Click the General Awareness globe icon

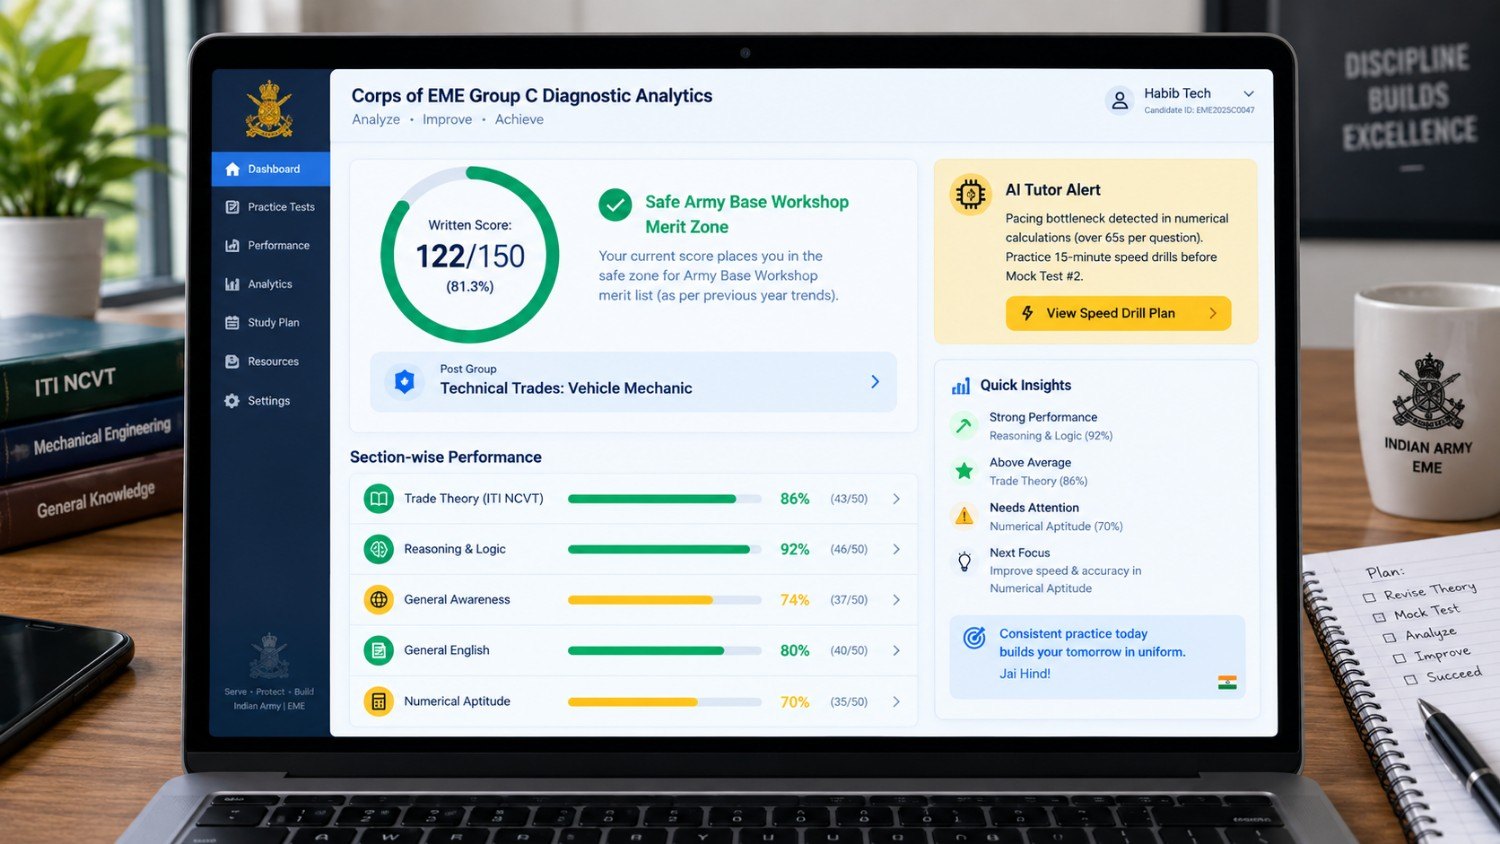pos(378,600)
